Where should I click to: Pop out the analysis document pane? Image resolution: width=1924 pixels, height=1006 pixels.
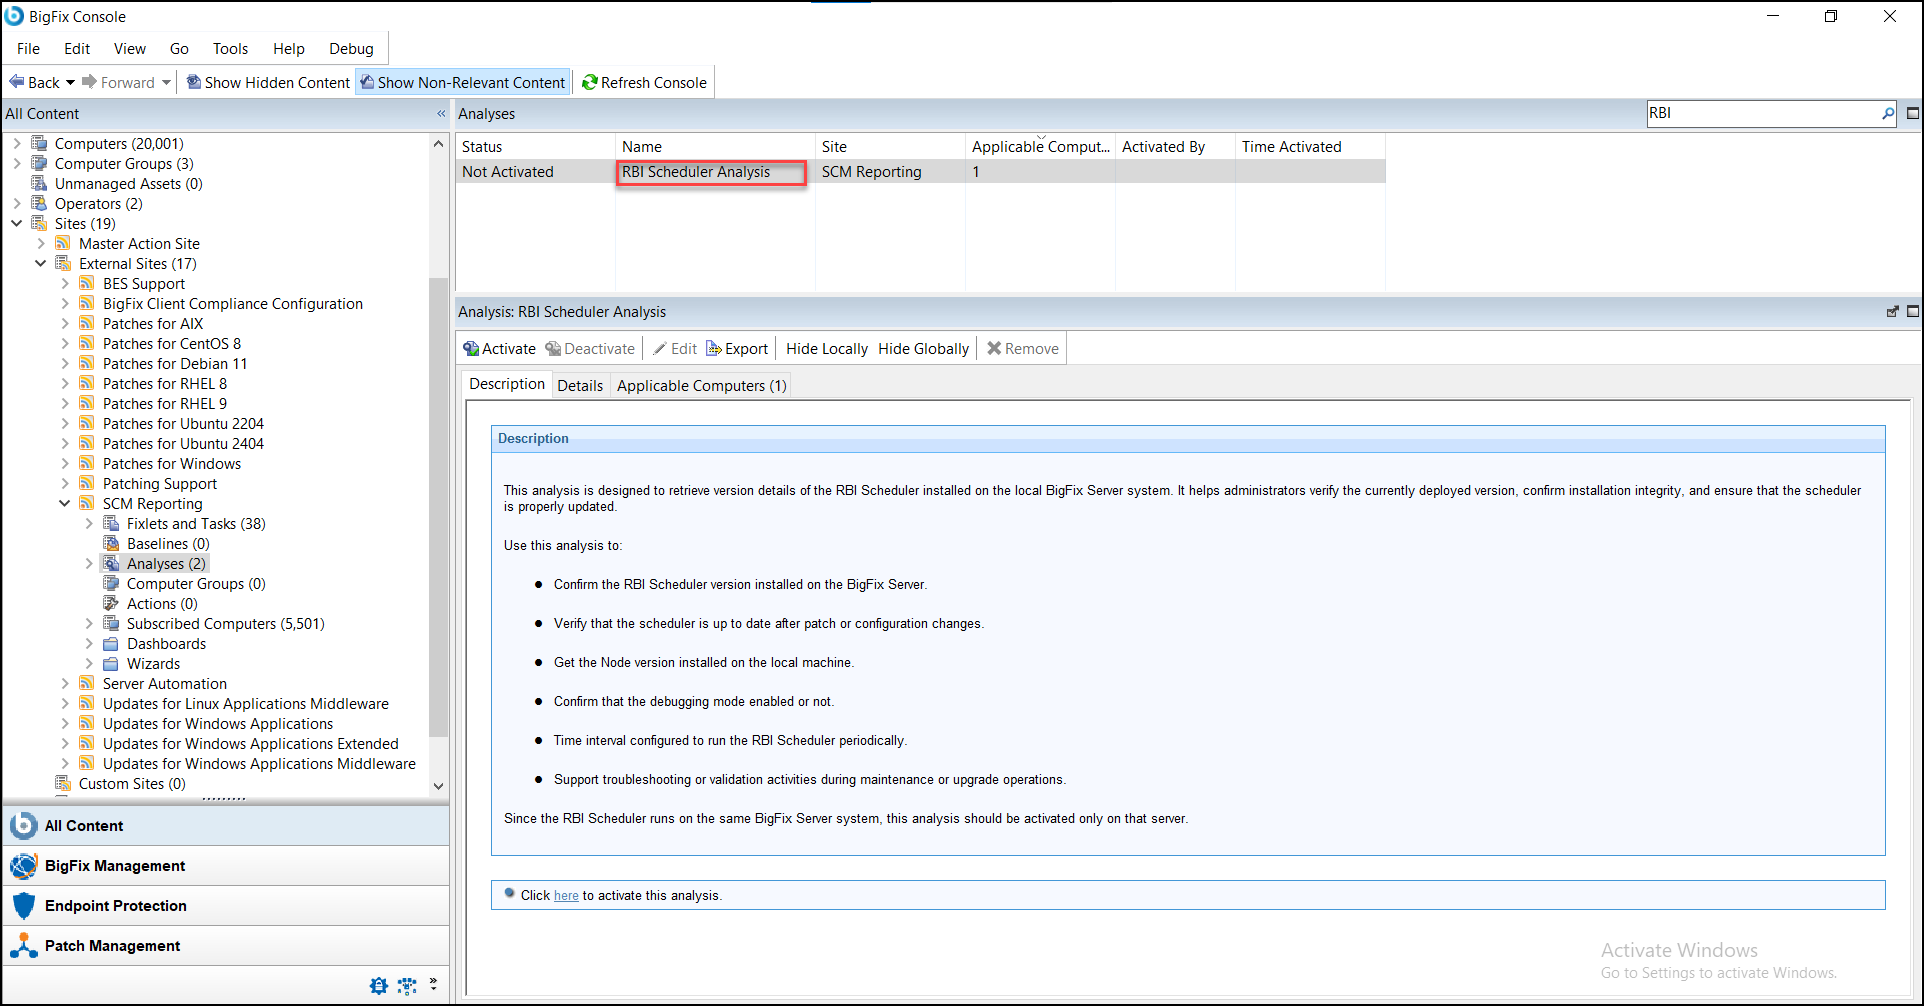point(1892,312)
